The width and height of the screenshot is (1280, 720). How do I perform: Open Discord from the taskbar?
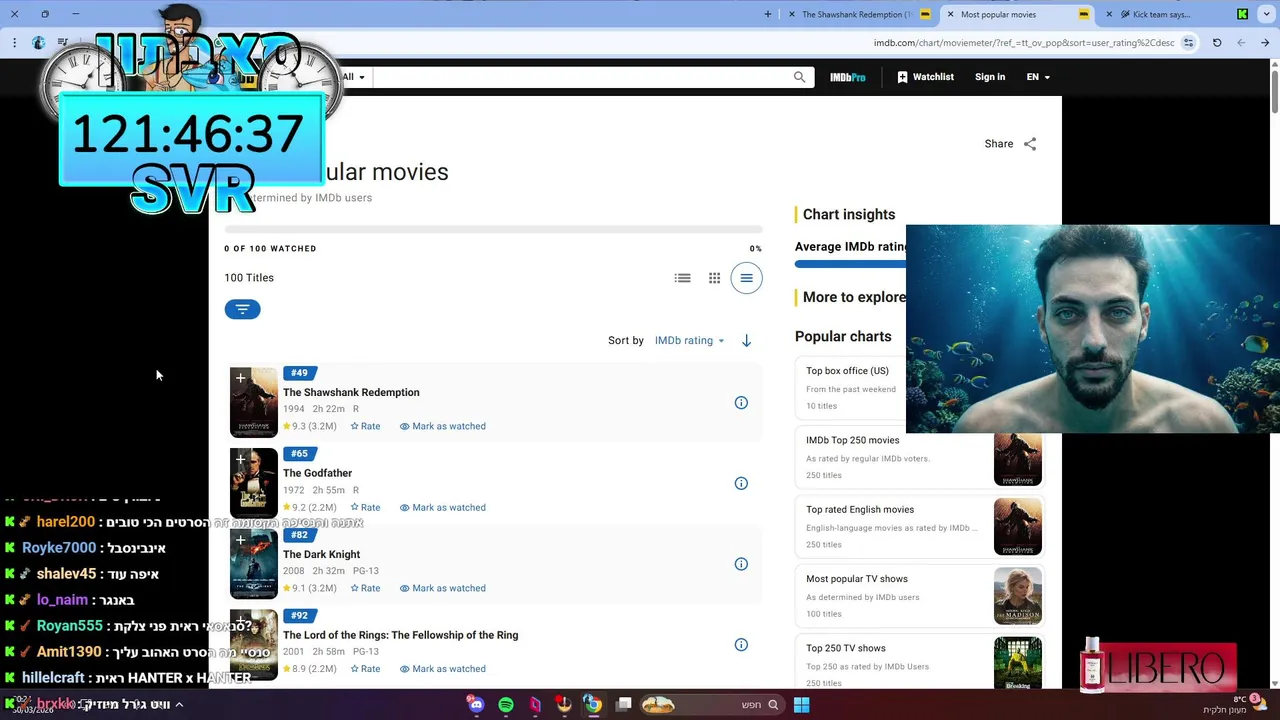476,705
